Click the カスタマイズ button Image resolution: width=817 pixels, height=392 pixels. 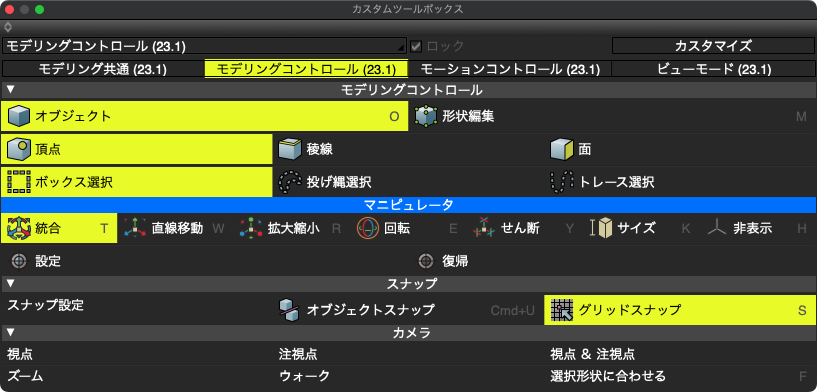(713, 46)
